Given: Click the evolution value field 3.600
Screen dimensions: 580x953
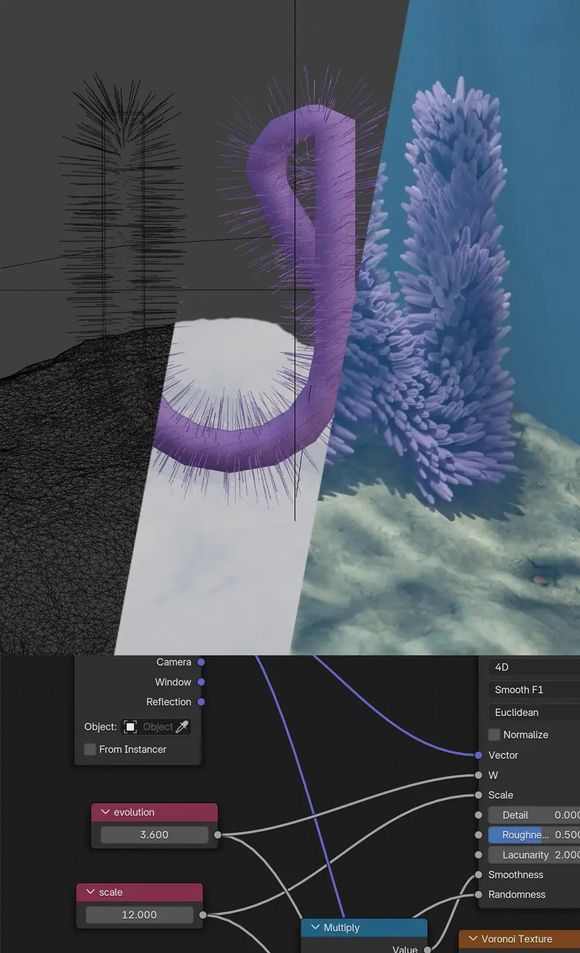Looking at the screenshot, I should click(x=154, y=835).
